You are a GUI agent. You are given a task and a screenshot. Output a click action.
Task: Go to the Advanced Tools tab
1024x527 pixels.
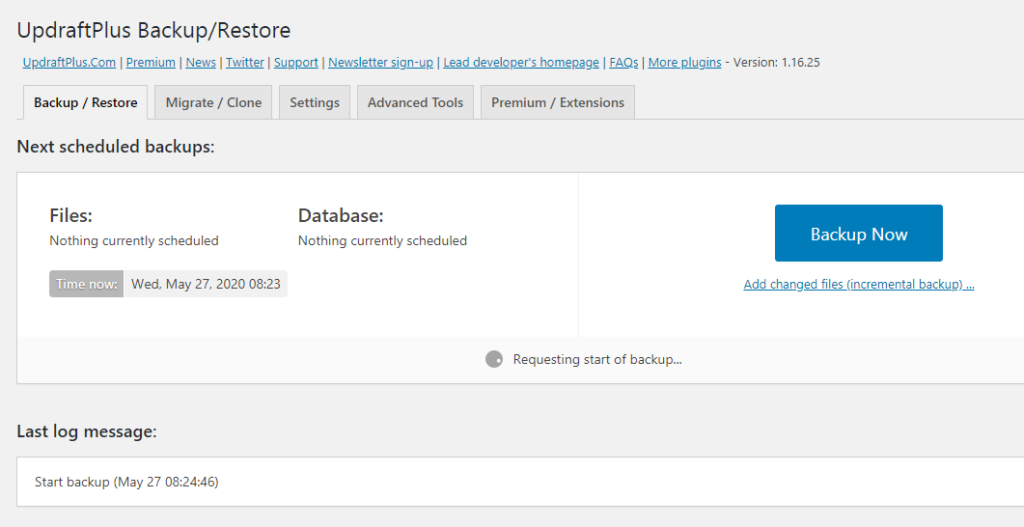click(x=415, y=103)
